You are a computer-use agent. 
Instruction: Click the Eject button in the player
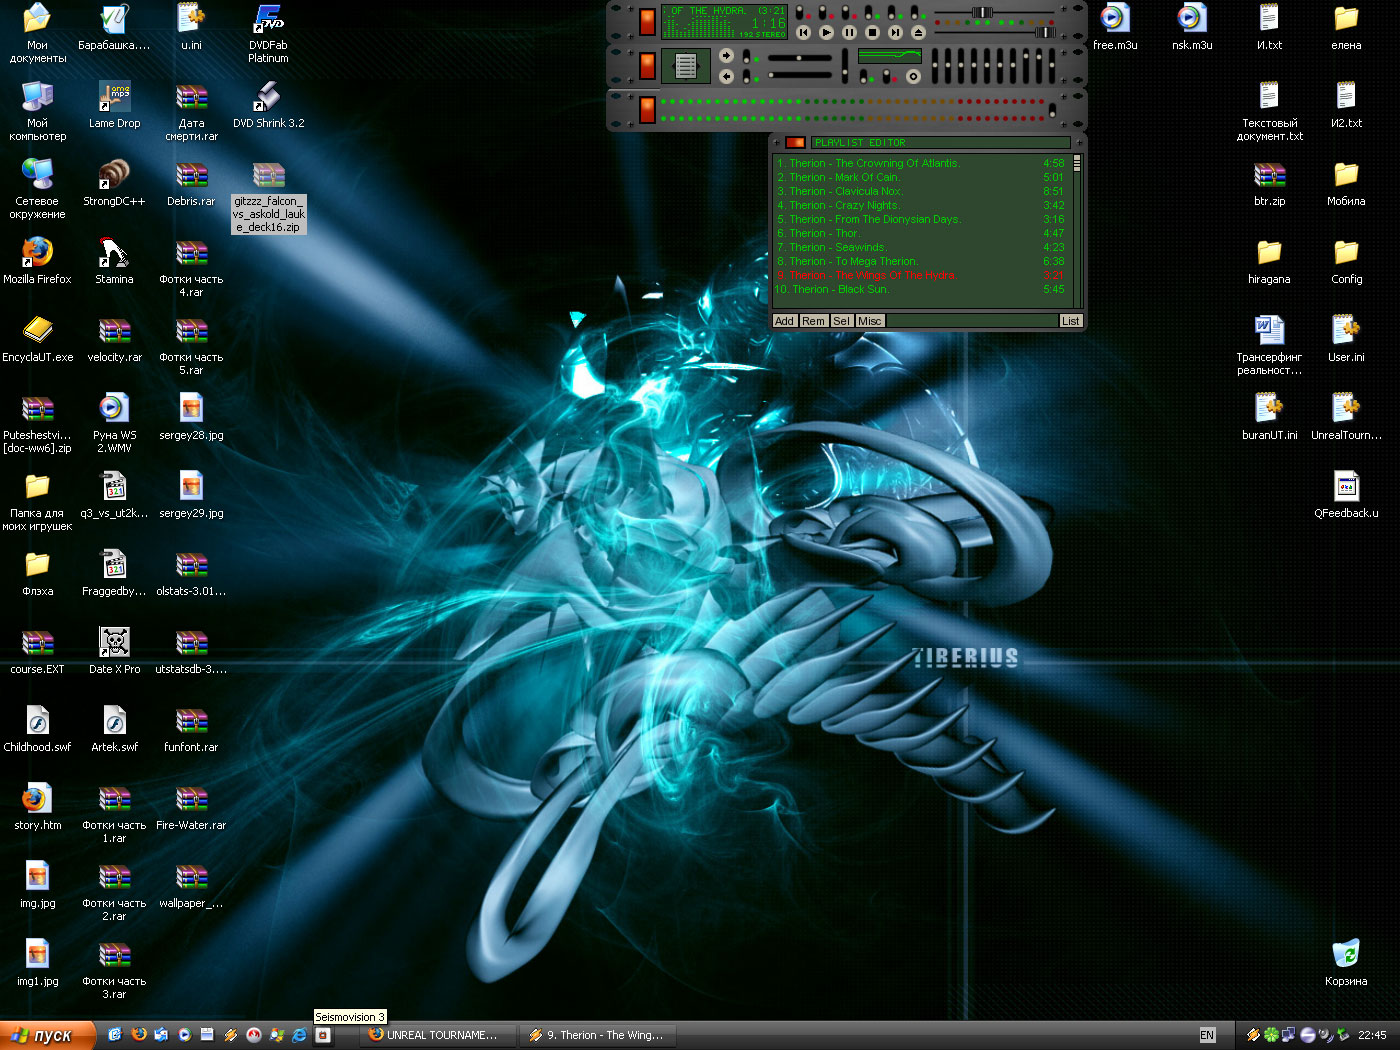pos(918,33)
